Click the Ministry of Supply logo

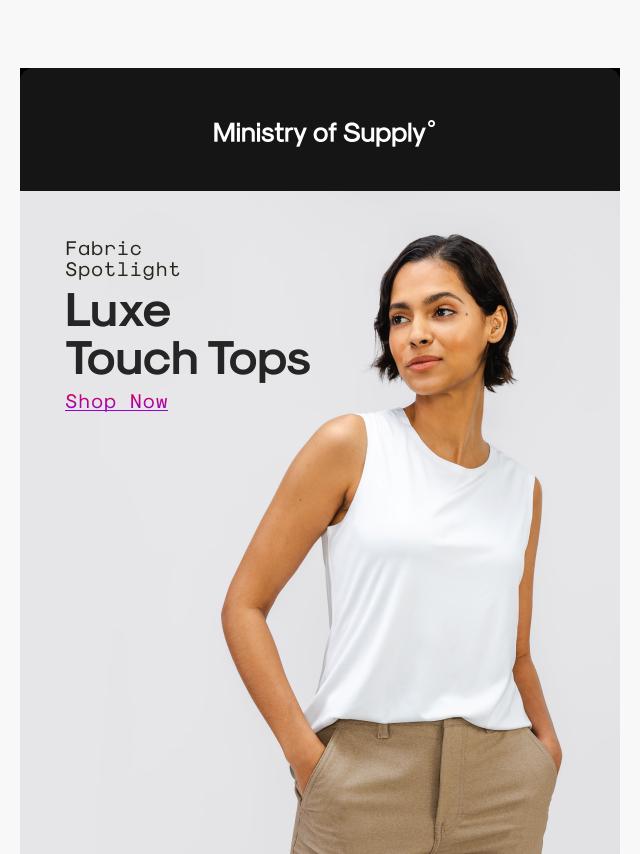pos(324,133)
